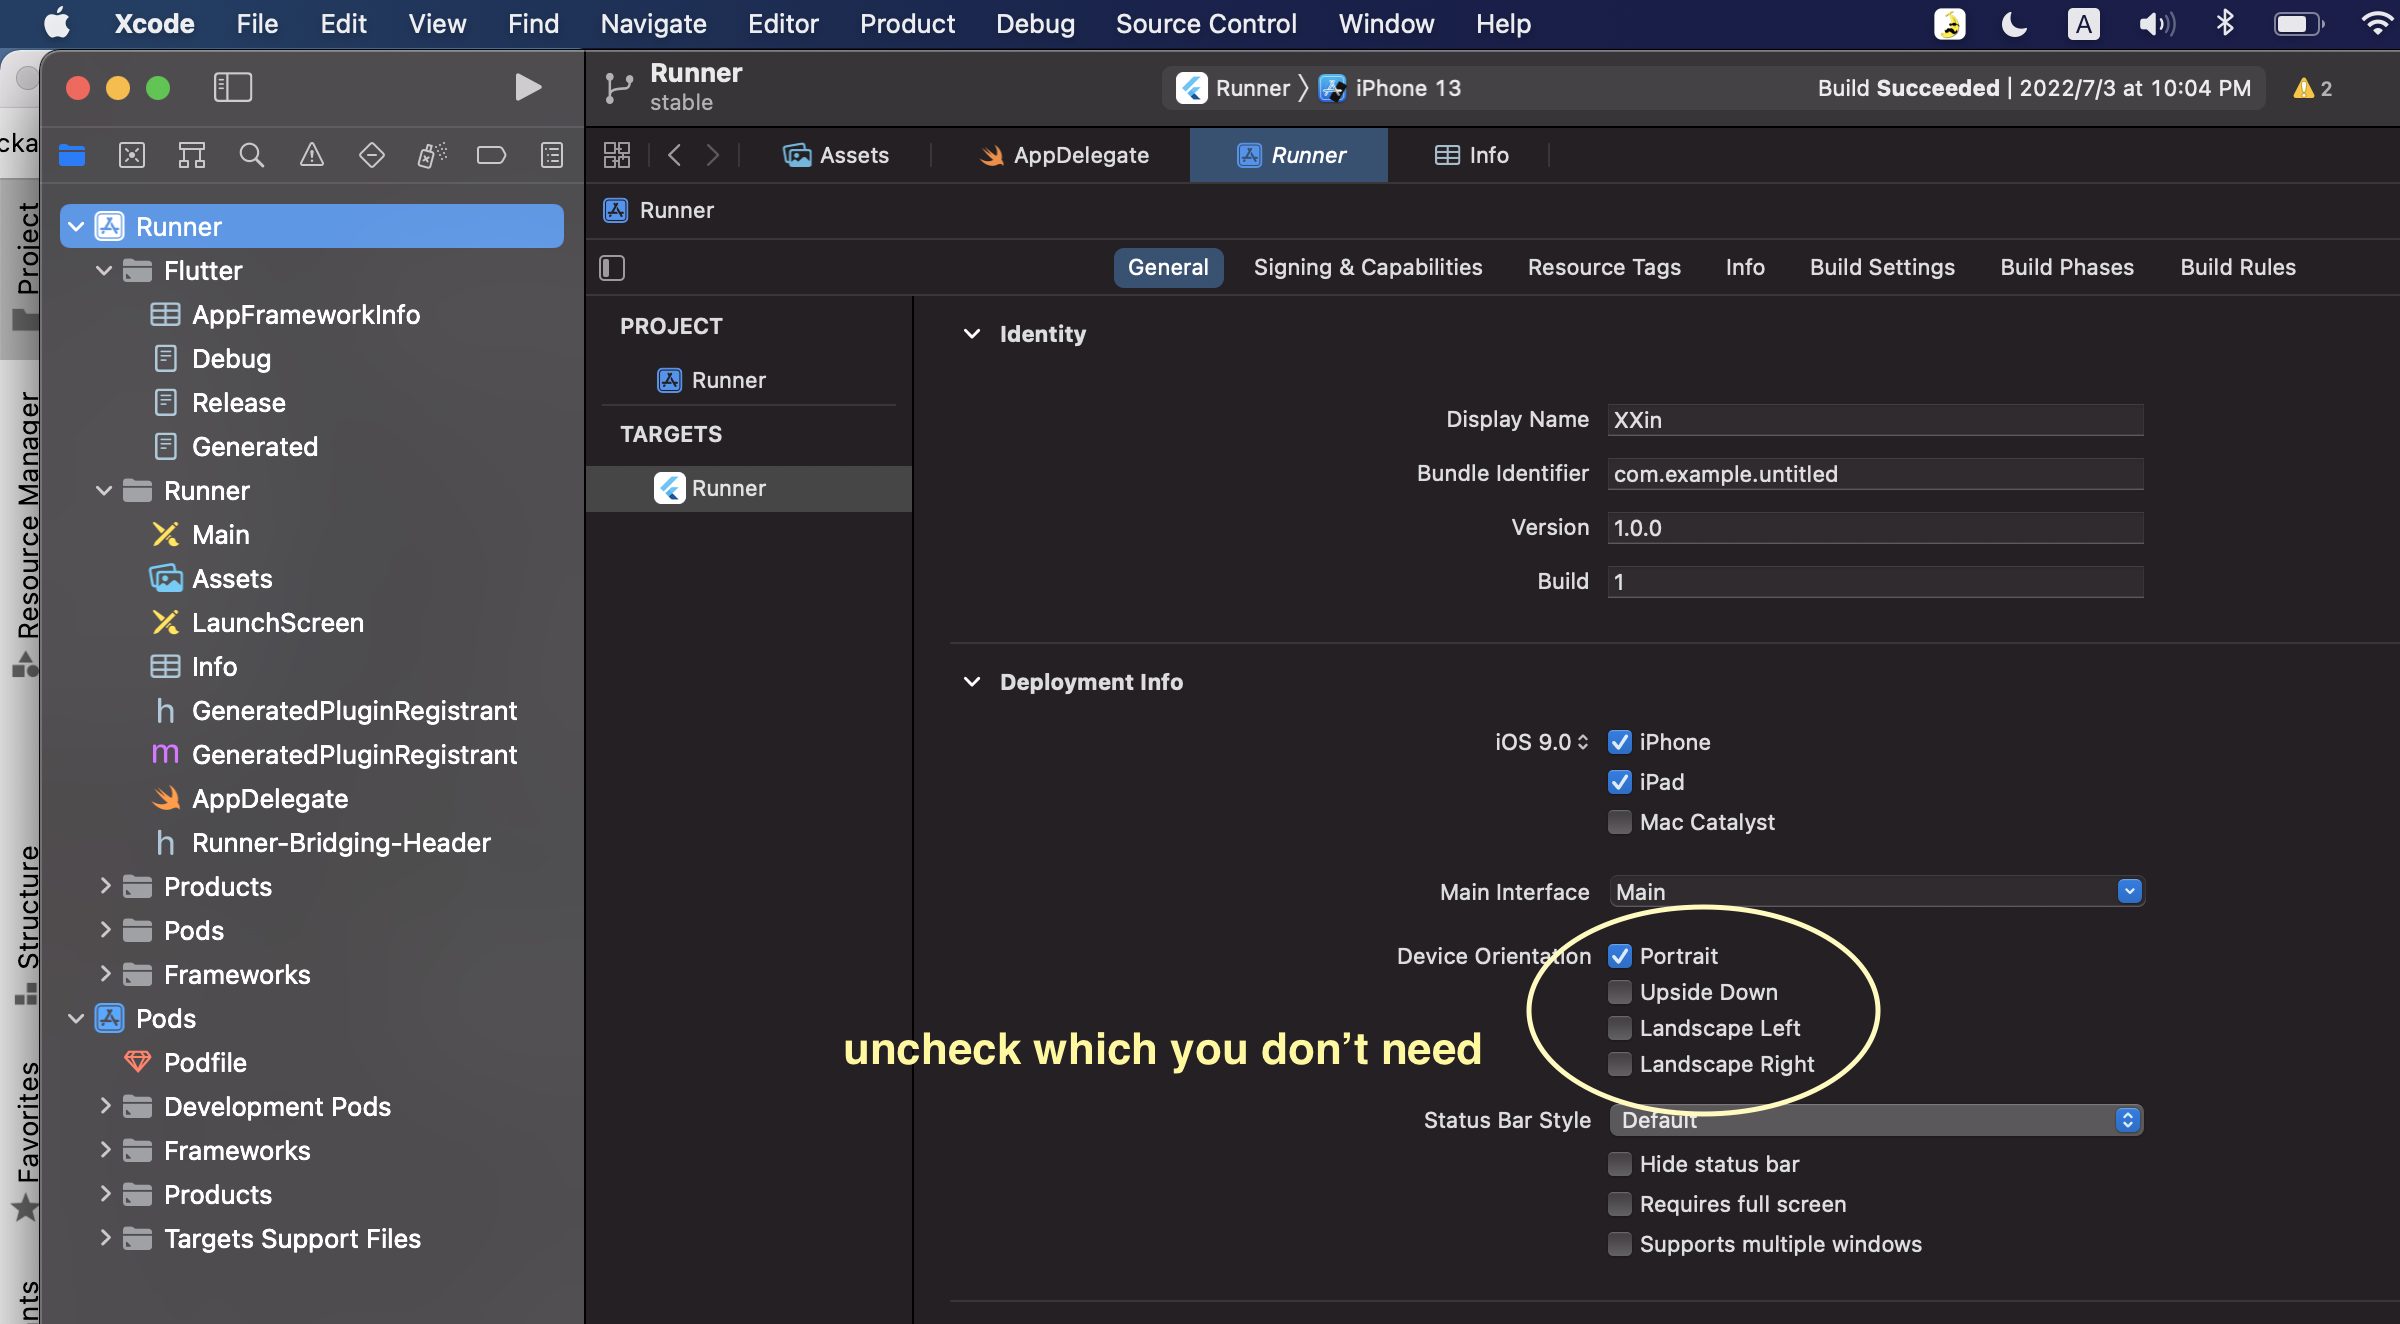
Task: Open LaunchScreen storyboard in navigator
Action: 278,622
